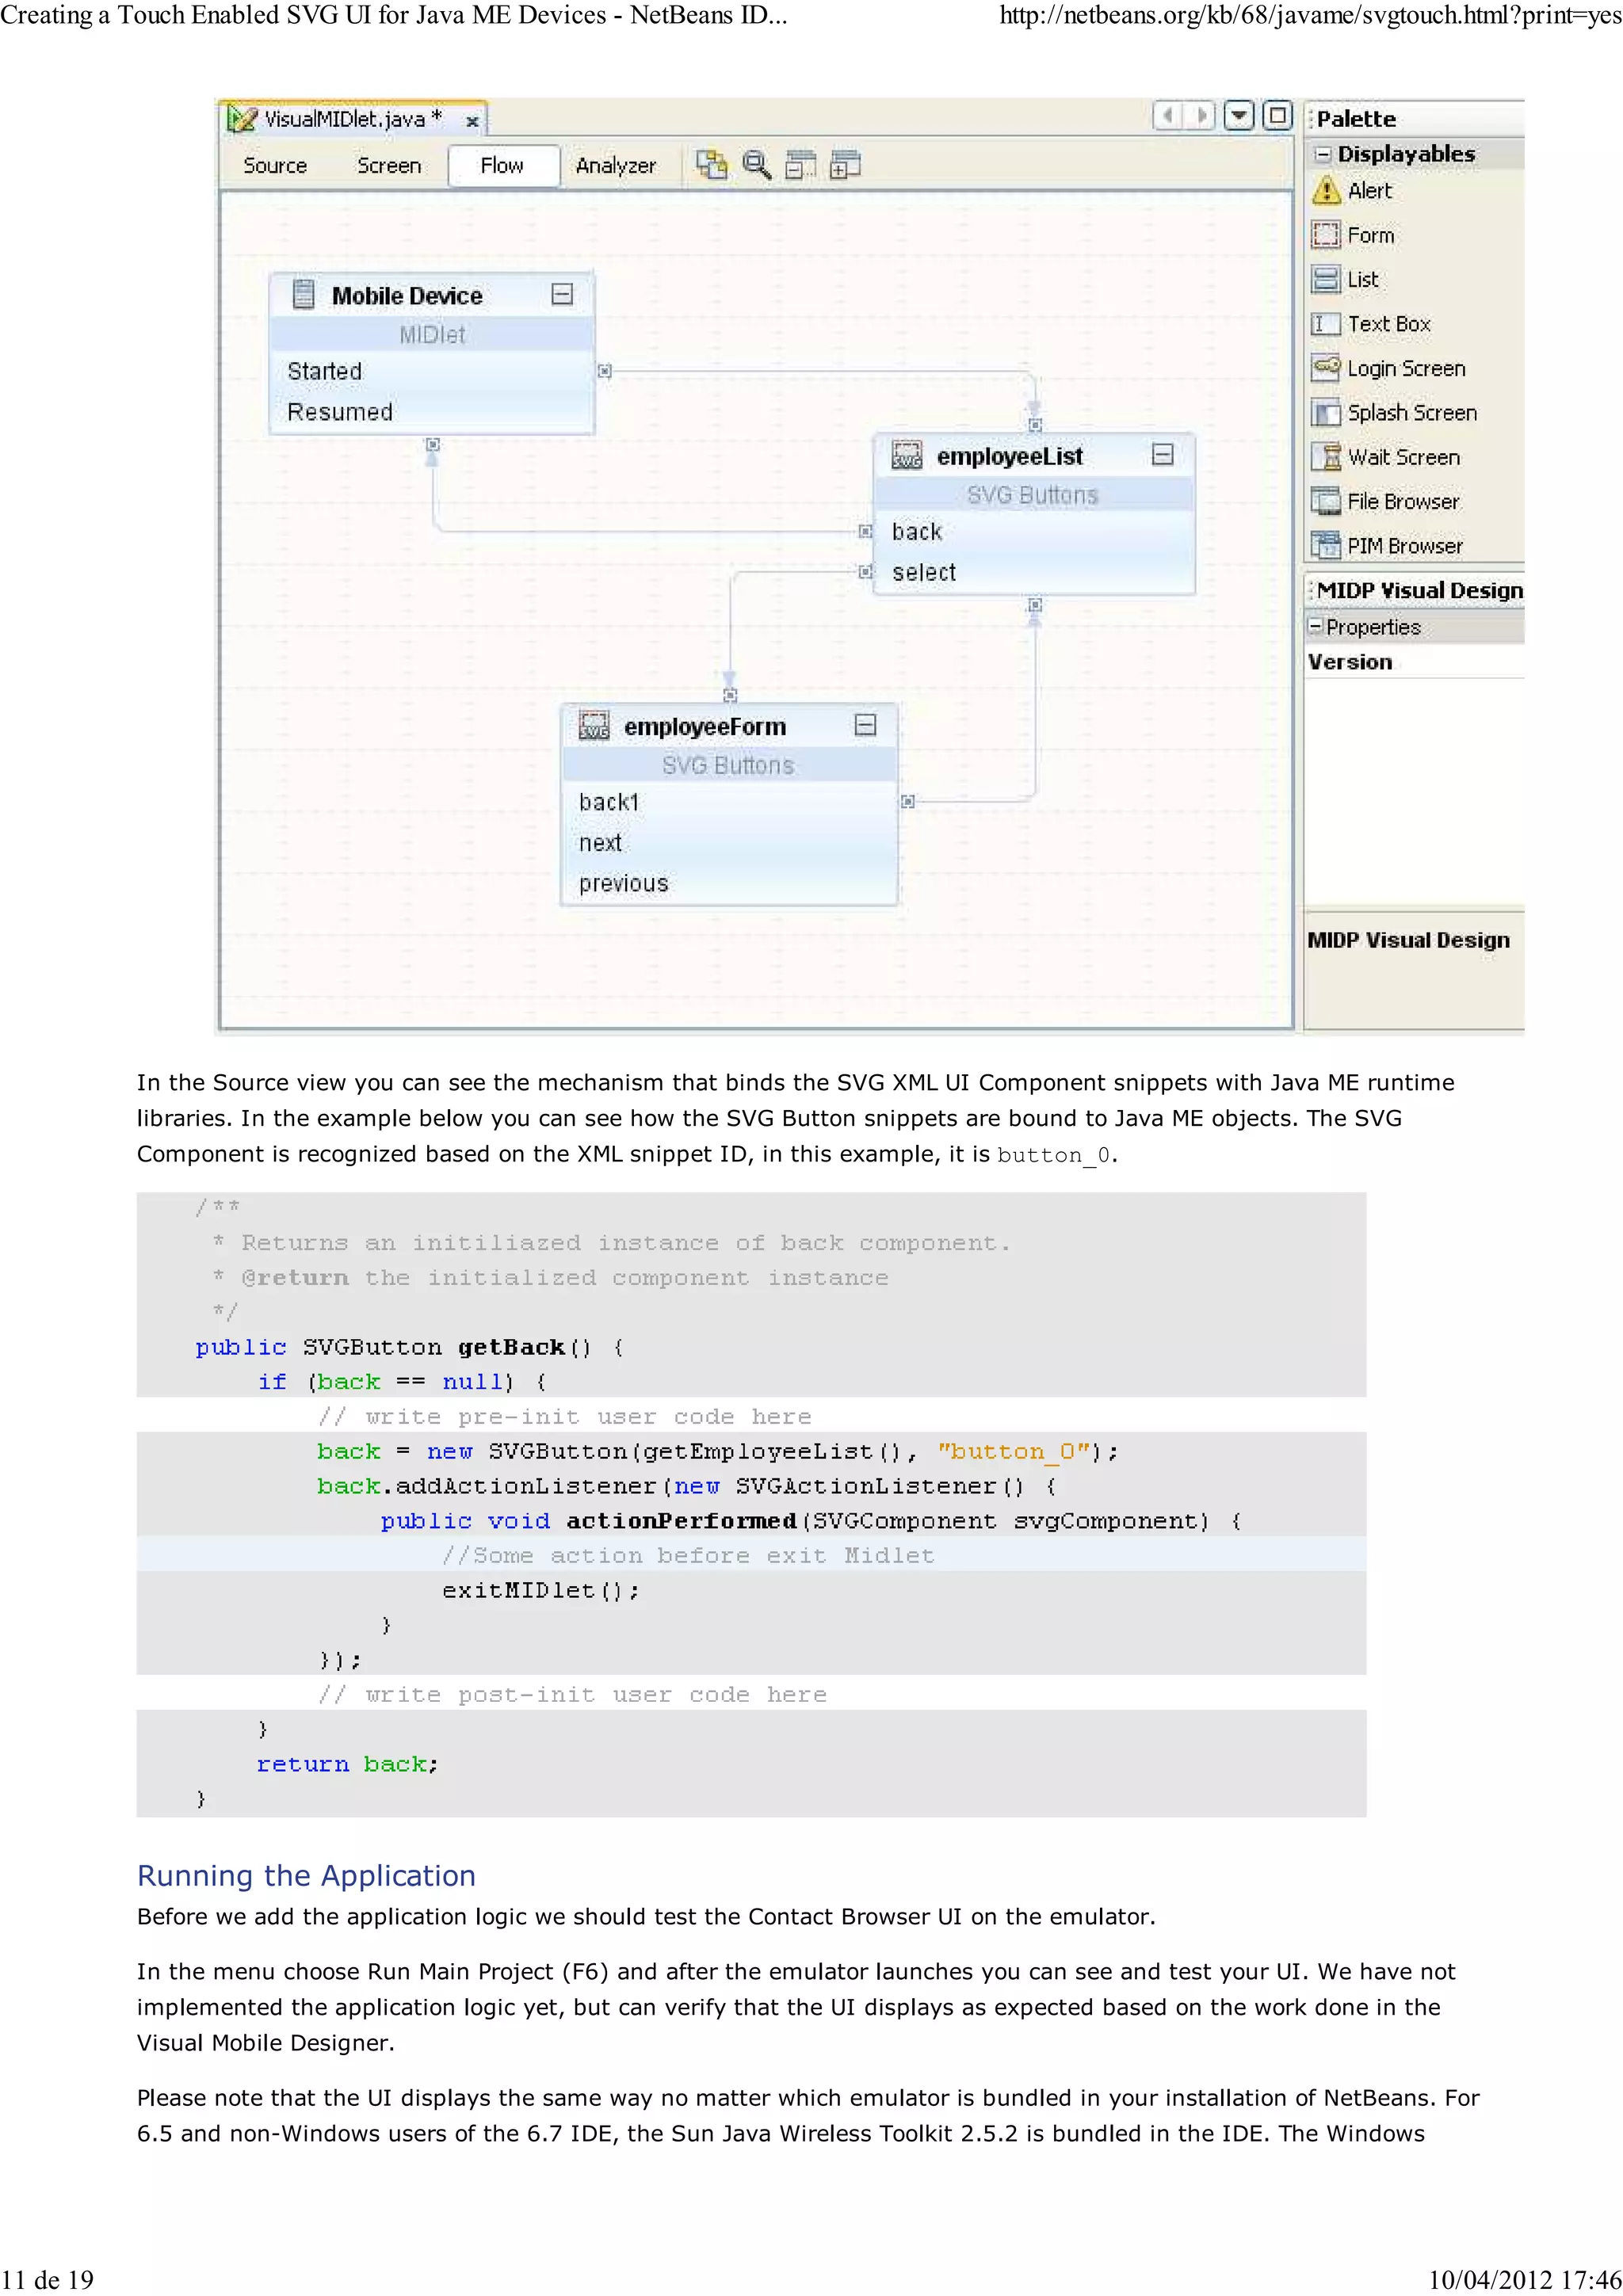Click the zoom magnifier toolbar icon
The image size is (1623, 2296).
click(756, 164)
